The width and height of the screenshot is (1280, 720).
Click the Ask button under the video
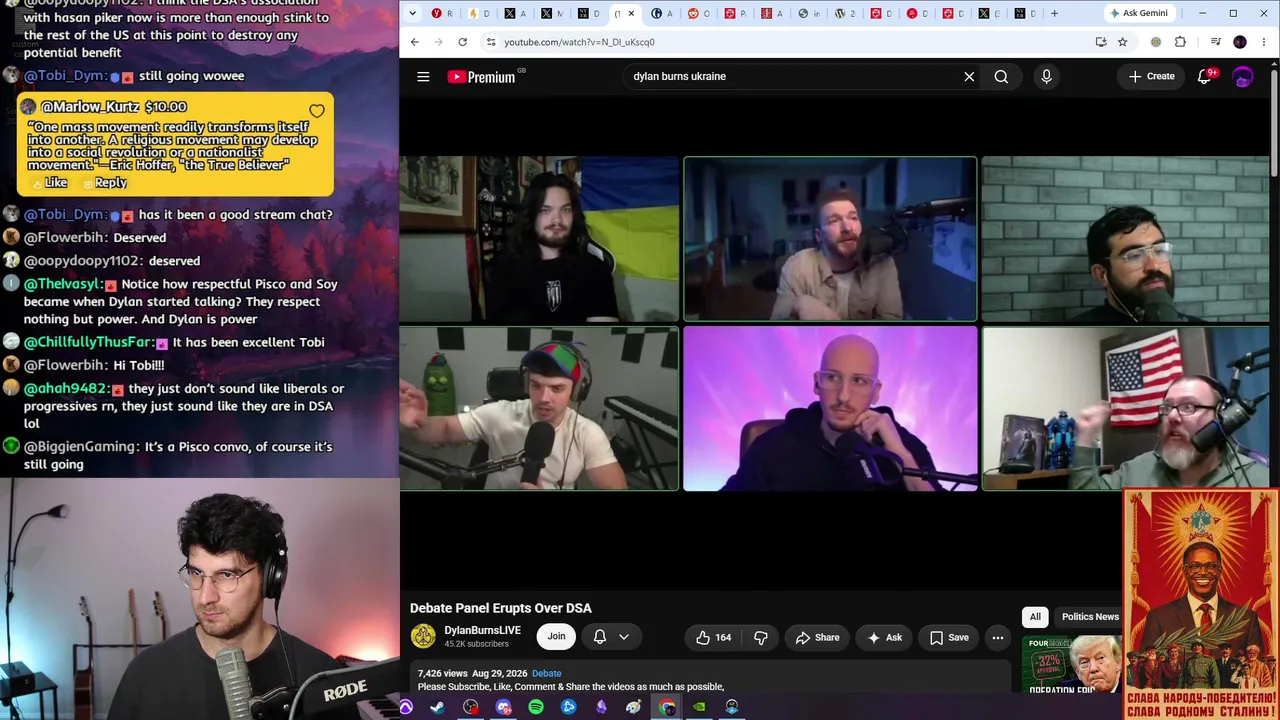tap(884, 637)
